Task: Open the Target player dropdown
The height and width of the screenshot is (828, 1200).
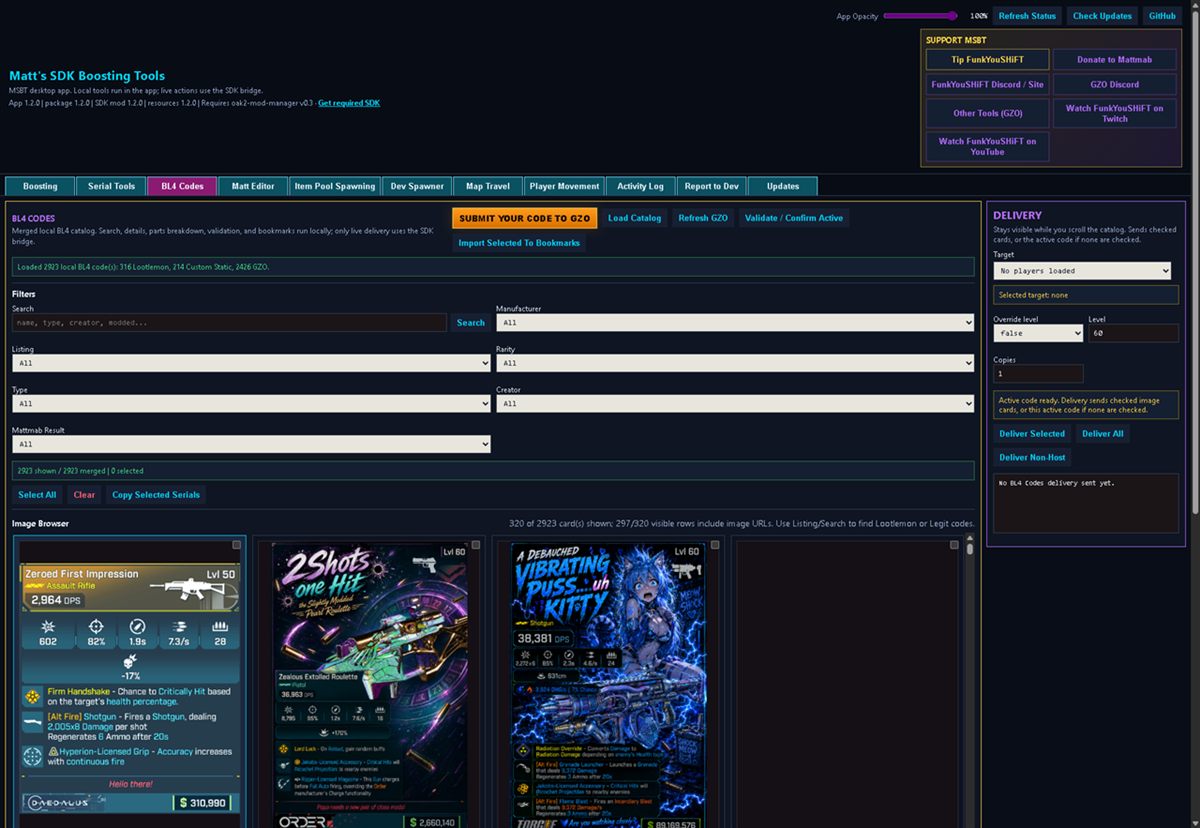Action: coord(1082,271)
